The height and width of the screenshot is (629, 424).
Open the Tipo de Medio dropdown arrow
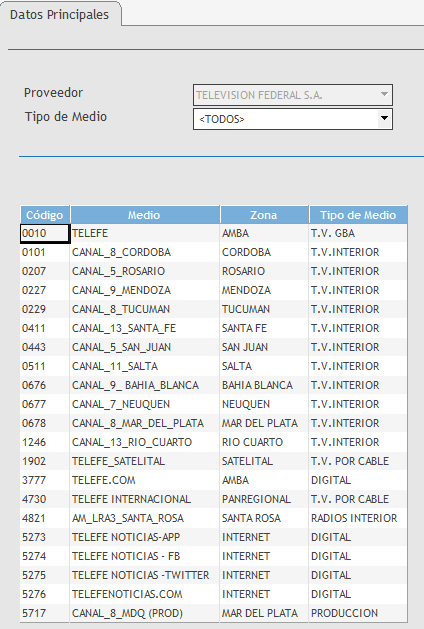click(384, 119)
